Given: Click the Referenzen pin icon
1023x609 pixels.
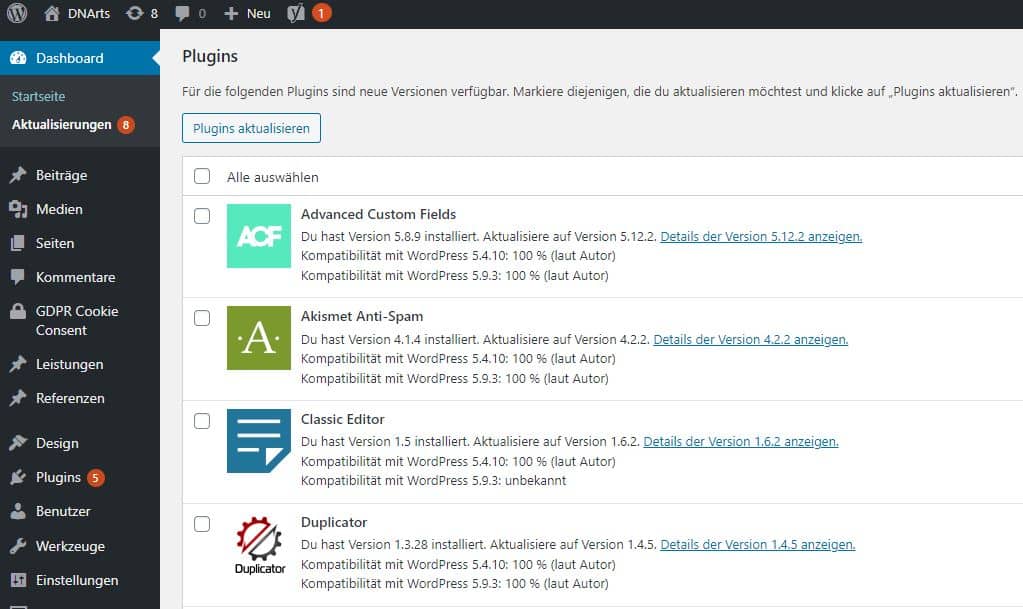Looking at the screenshot, I should (18, 398).
